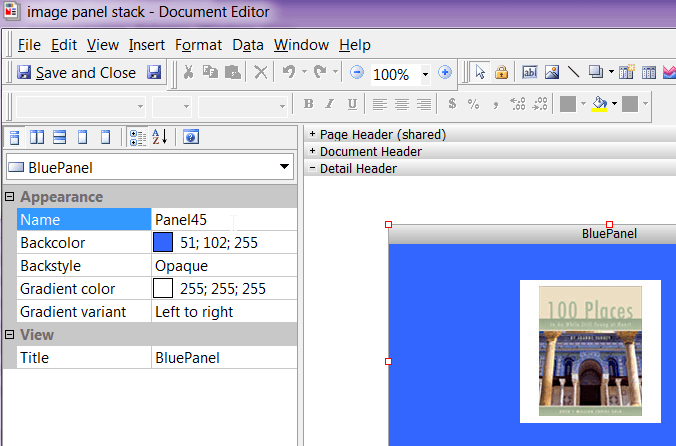Image resolution: width=676 pixels, height=446 pixels.
Task: Sort properties alphabetically with A-Z icon
Action: pyautogui.click(x=160, y=138)
